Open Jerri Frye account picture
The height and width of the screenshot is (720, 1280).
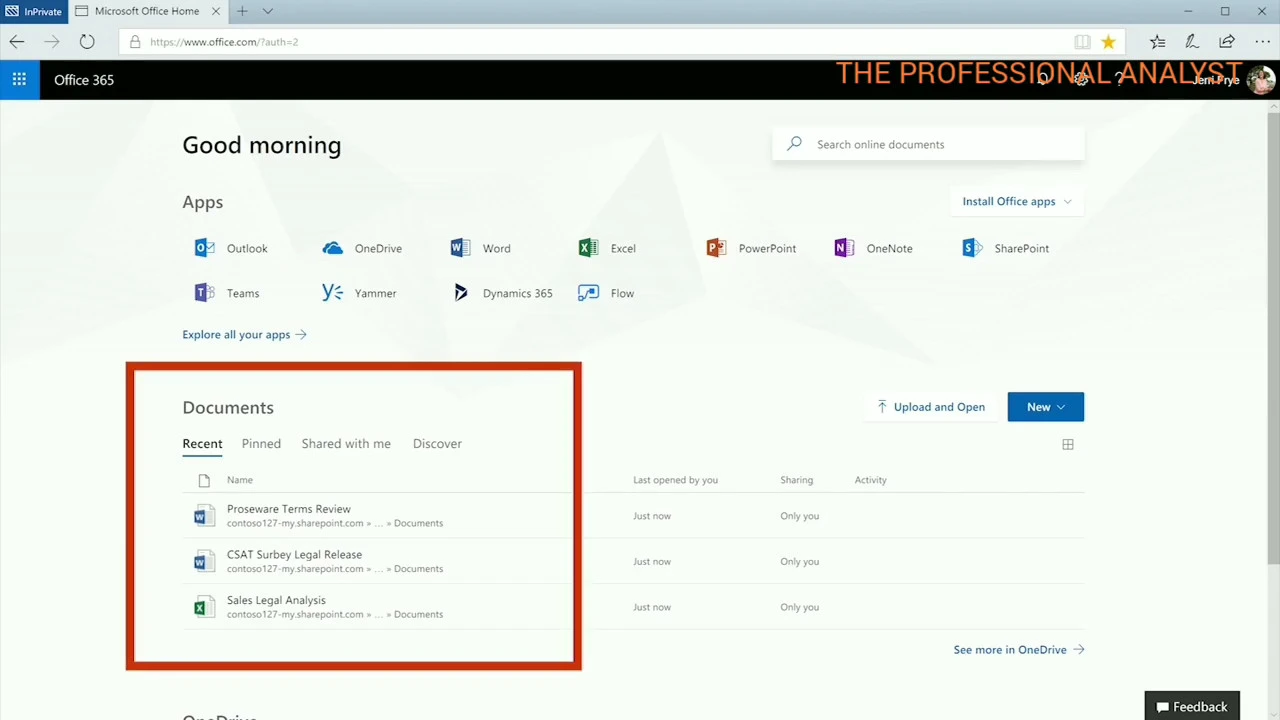point(1261,80)
